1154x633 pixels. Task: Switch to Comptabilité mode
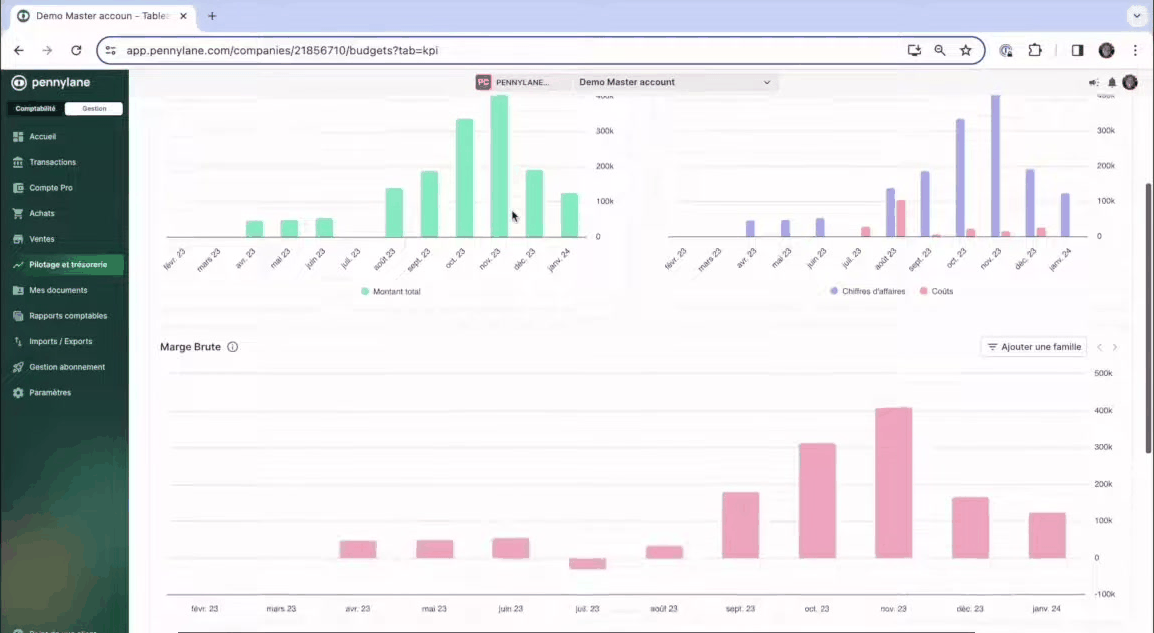point(35,108)
